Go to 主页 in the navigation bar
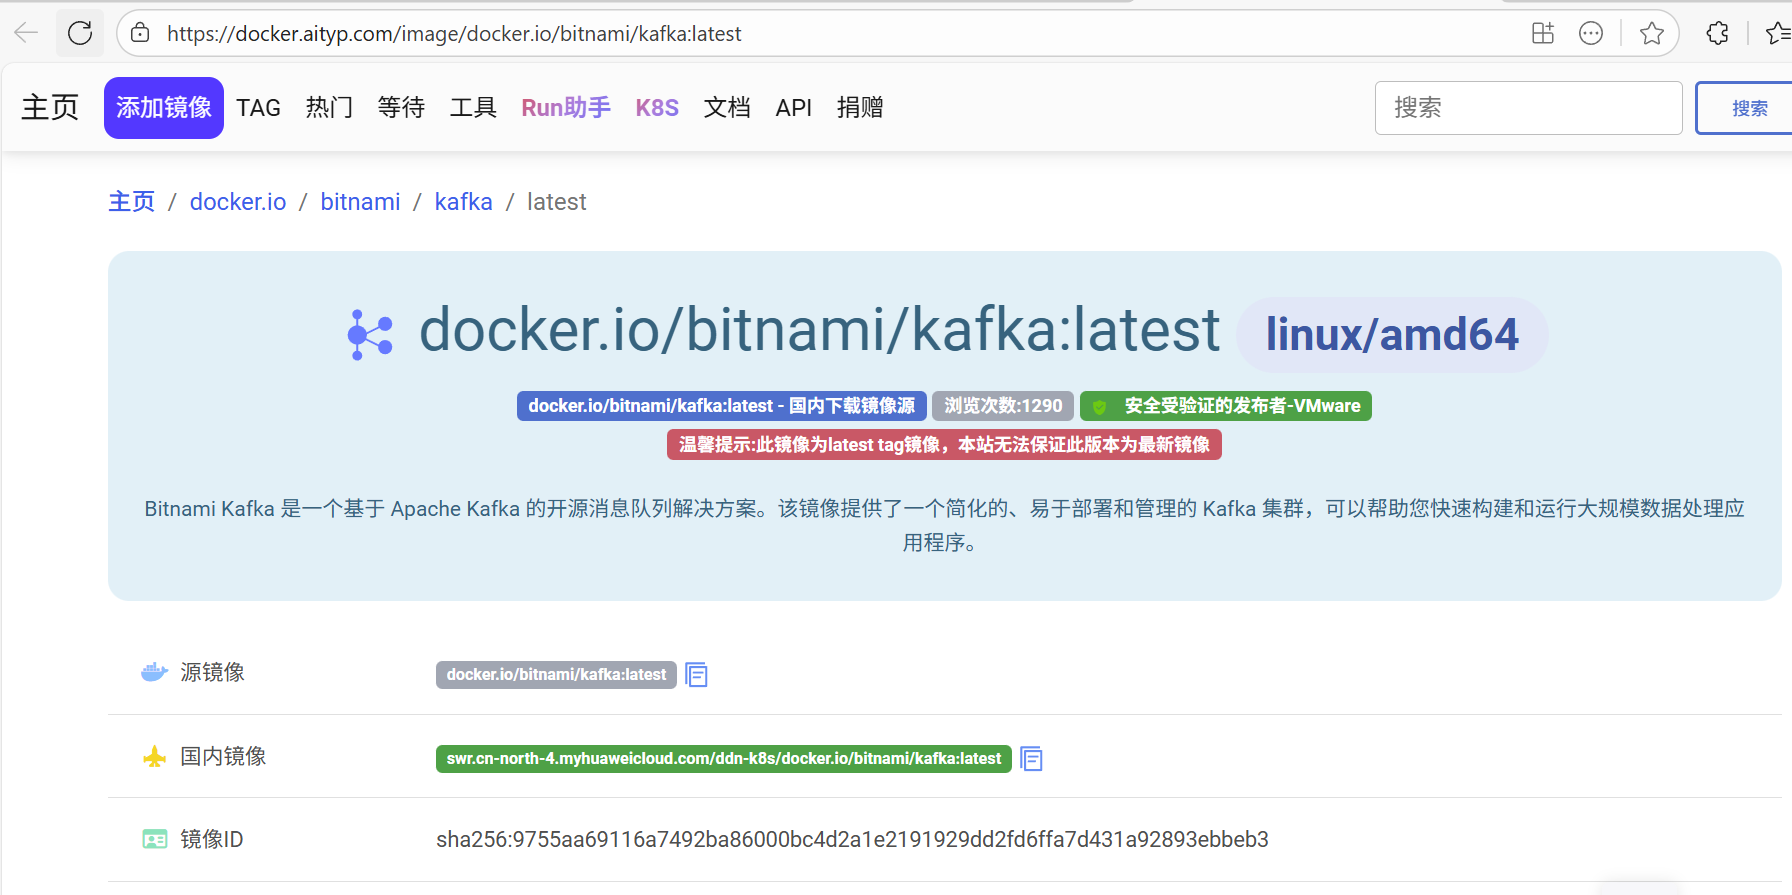Screen dimensions: 1792x895 [50, 107]
